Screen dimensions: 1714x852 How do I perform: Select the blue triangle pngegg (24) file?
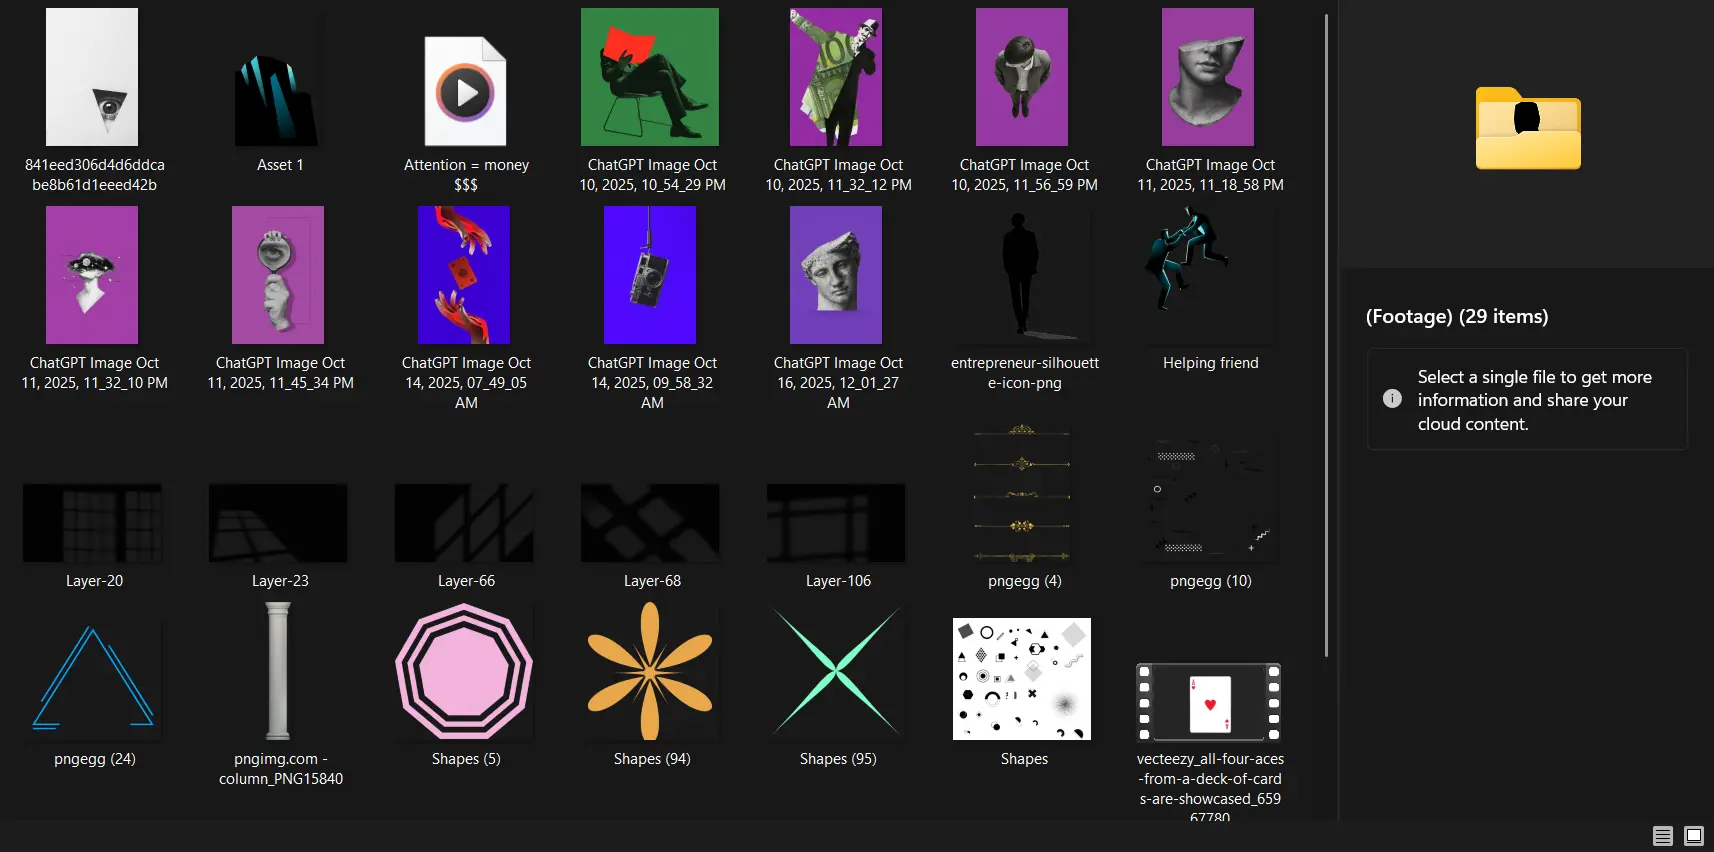pos(93,677)
